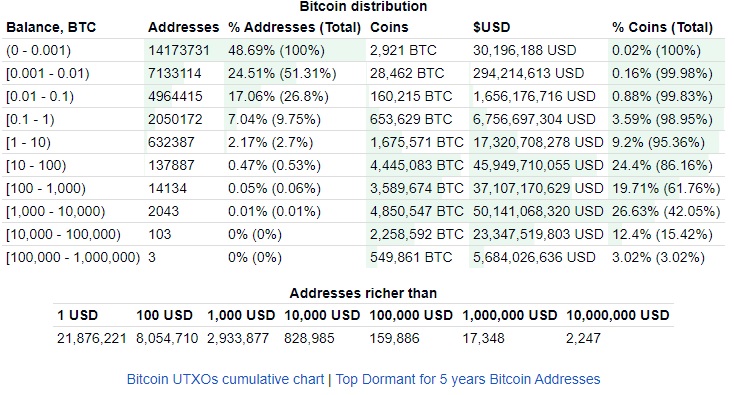Click the % Addresses (Total) column header
This screenshot has width=734, height=395.
[294, 27]
